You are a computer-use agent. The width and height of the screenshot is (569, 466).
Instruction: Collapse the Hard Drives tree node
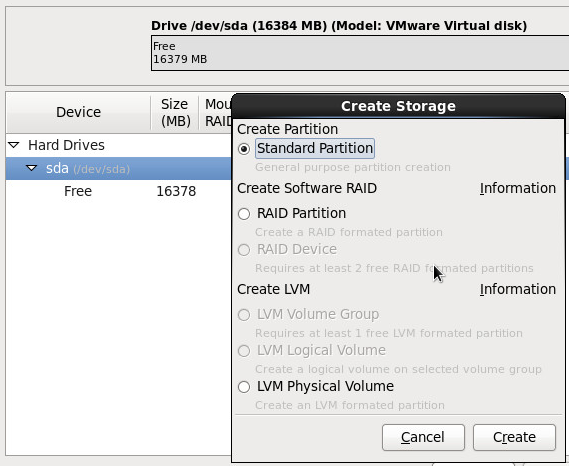[14, 145]
